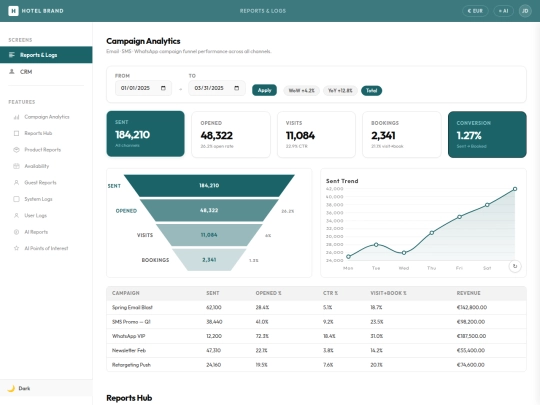The height and width of the screenshot is (405, 540).
Task: Select SMS Promo — Q1 row
Action: pos(316,322)
